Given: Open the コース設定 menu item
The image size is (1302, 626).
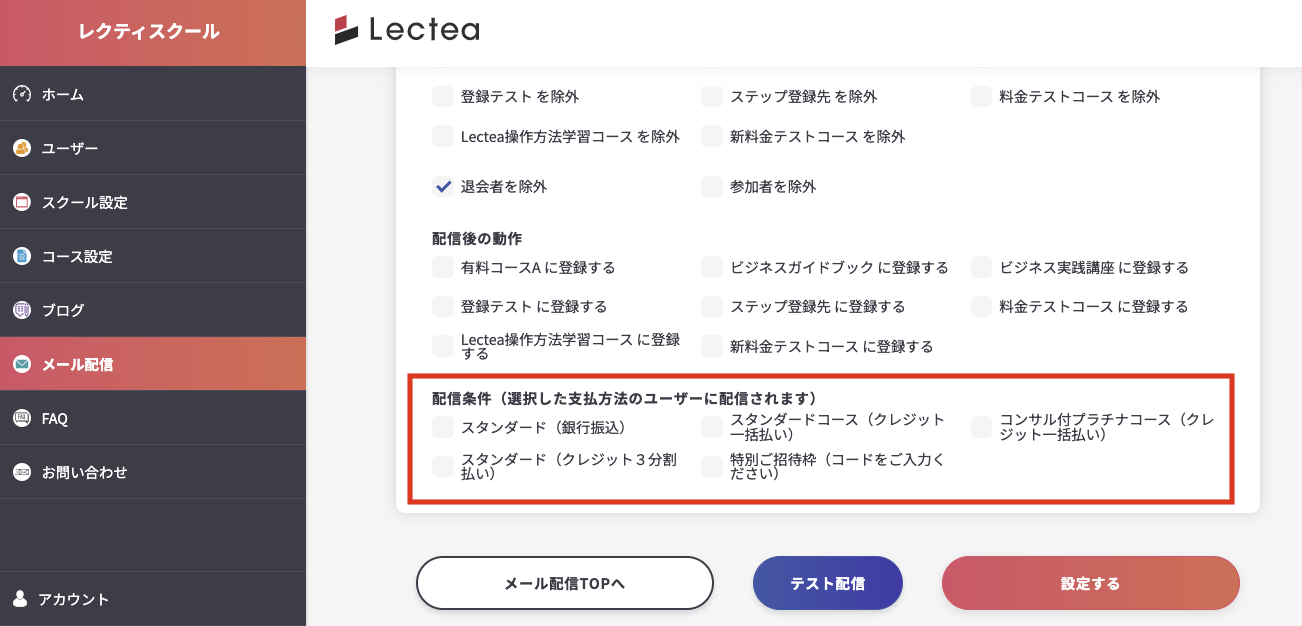Looking at the screenshot, I should click(x=77, y=256).
